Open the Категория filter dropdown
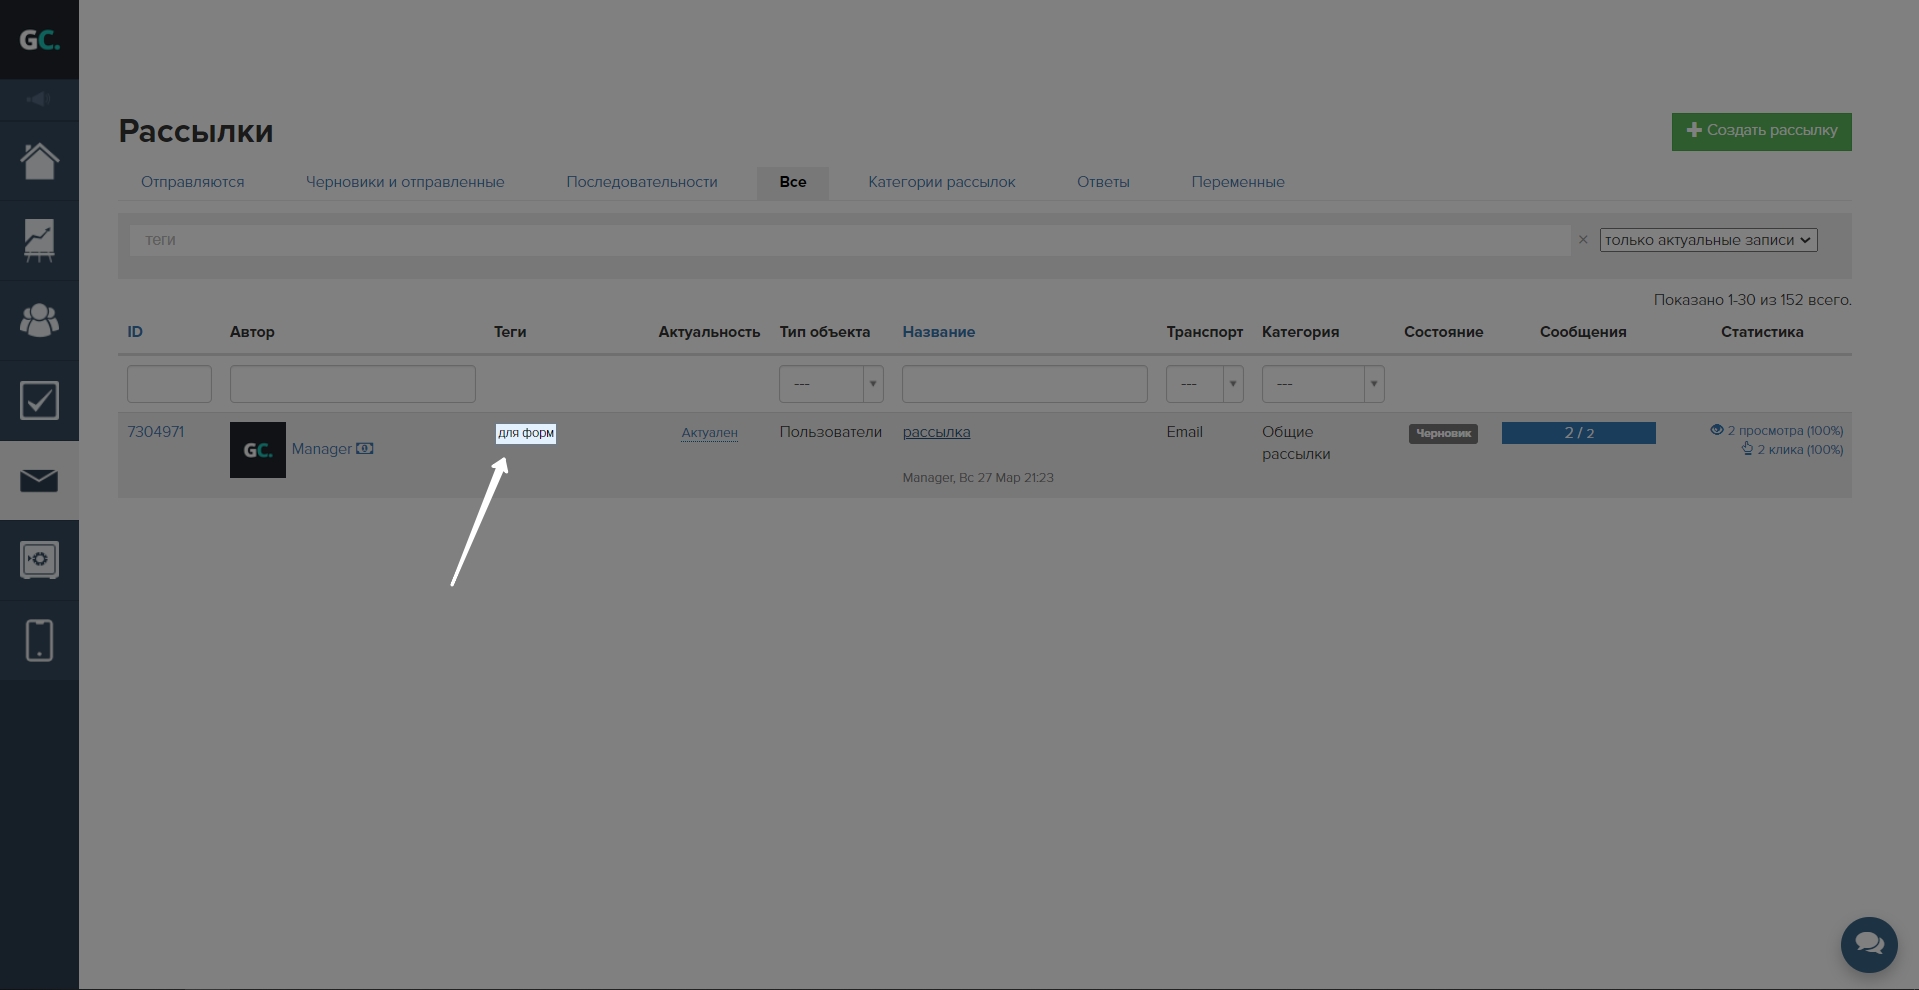1919x990 pixels. (1322, 384)
